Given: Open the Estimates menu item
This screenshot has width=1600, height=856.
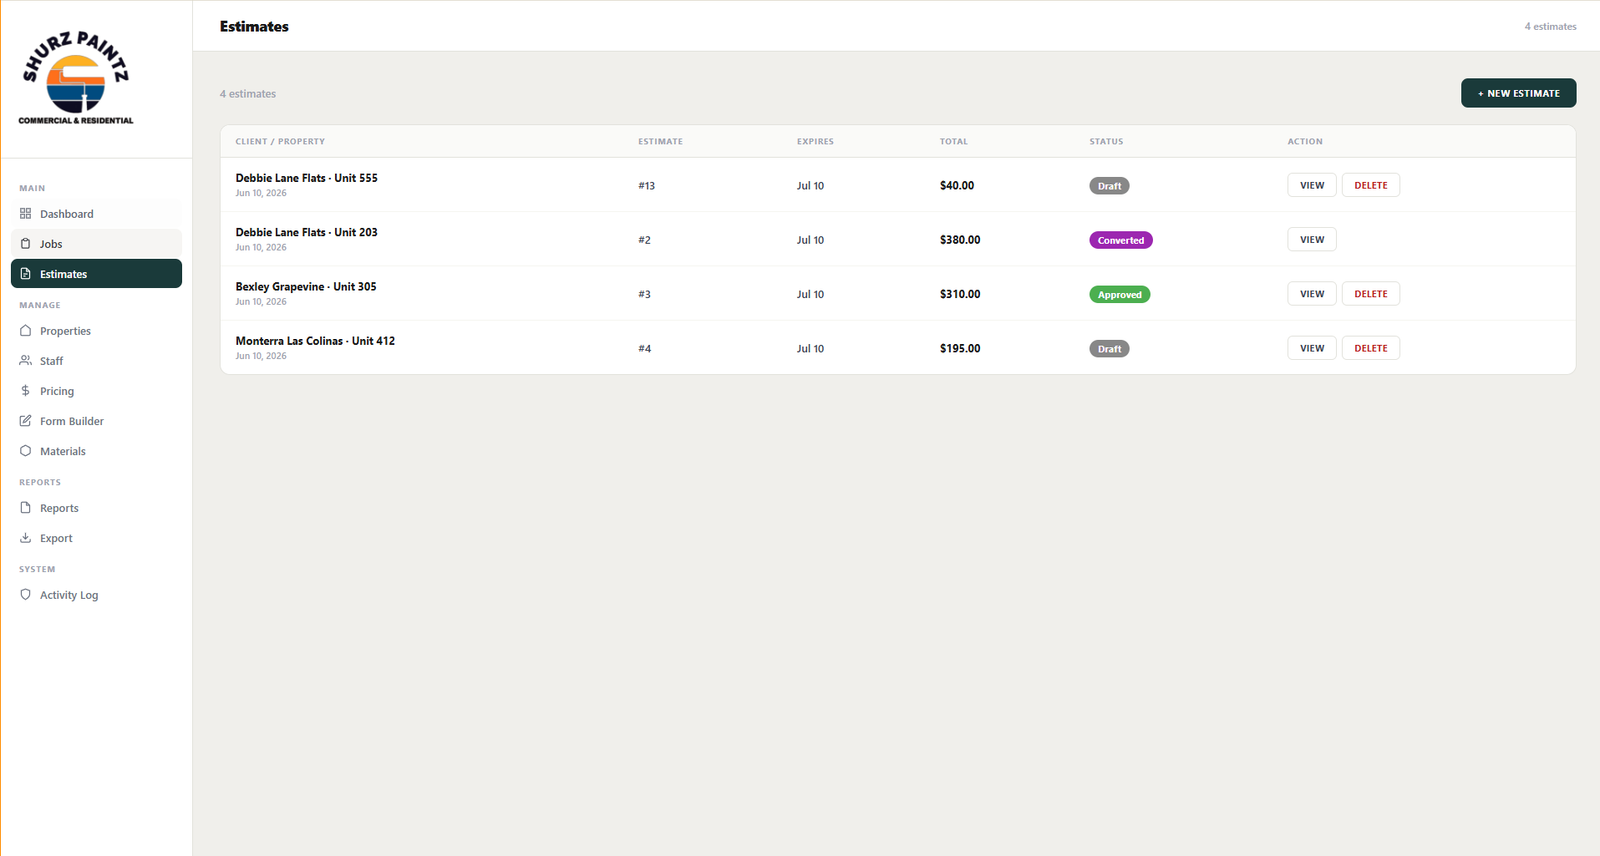Looking at the screenshot, I should [96, 274].
